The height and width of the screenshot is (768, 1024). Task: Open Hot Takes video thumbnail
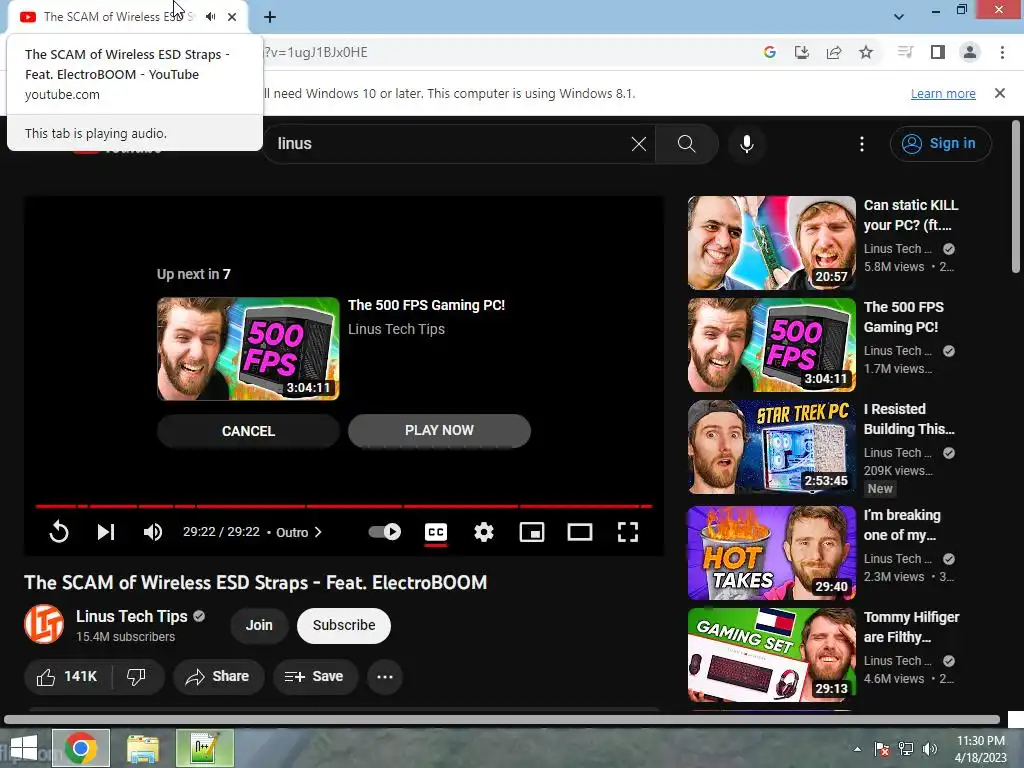coord(772,552)
